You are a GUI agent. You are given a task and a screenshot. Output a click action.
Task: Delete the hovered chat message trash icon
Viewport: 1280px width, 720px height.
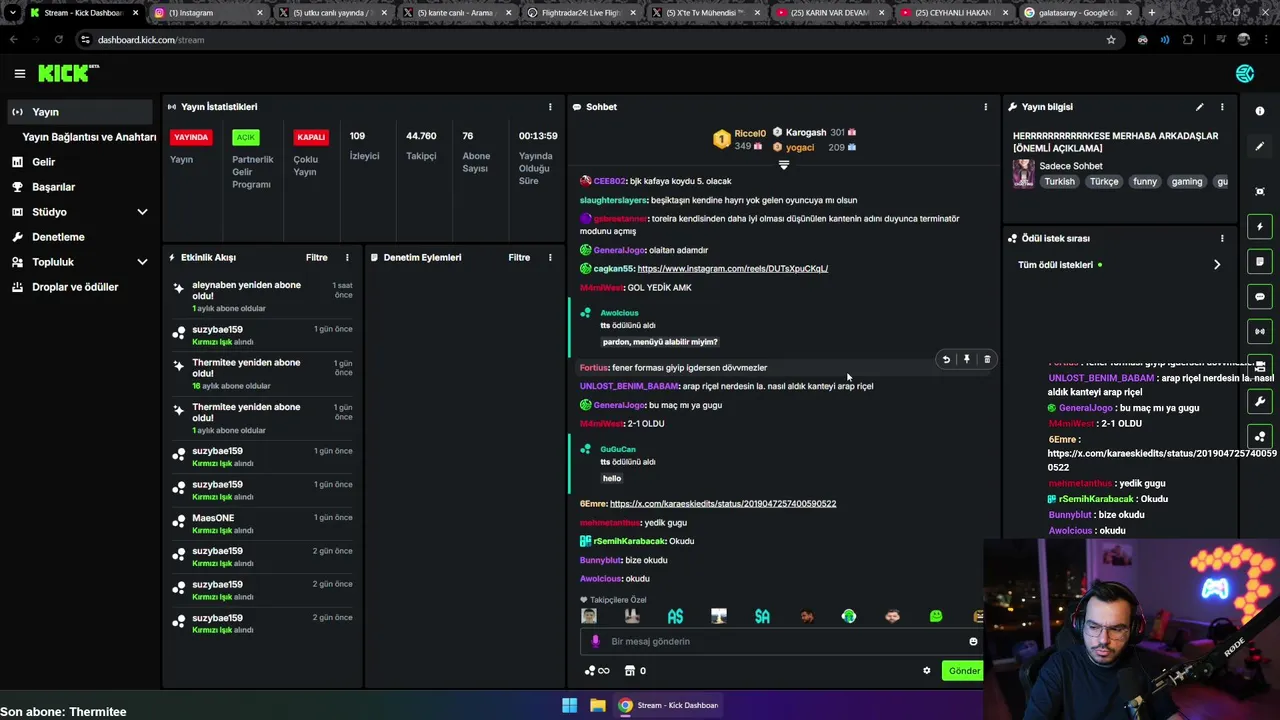(987, 359)
